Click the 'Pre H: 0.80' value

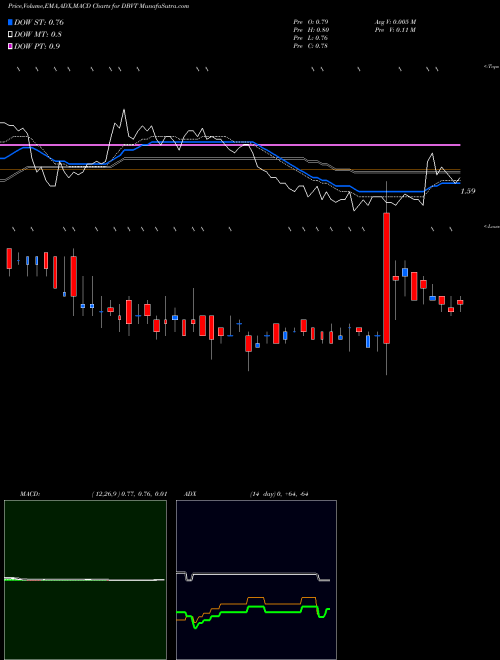point(311,30)
